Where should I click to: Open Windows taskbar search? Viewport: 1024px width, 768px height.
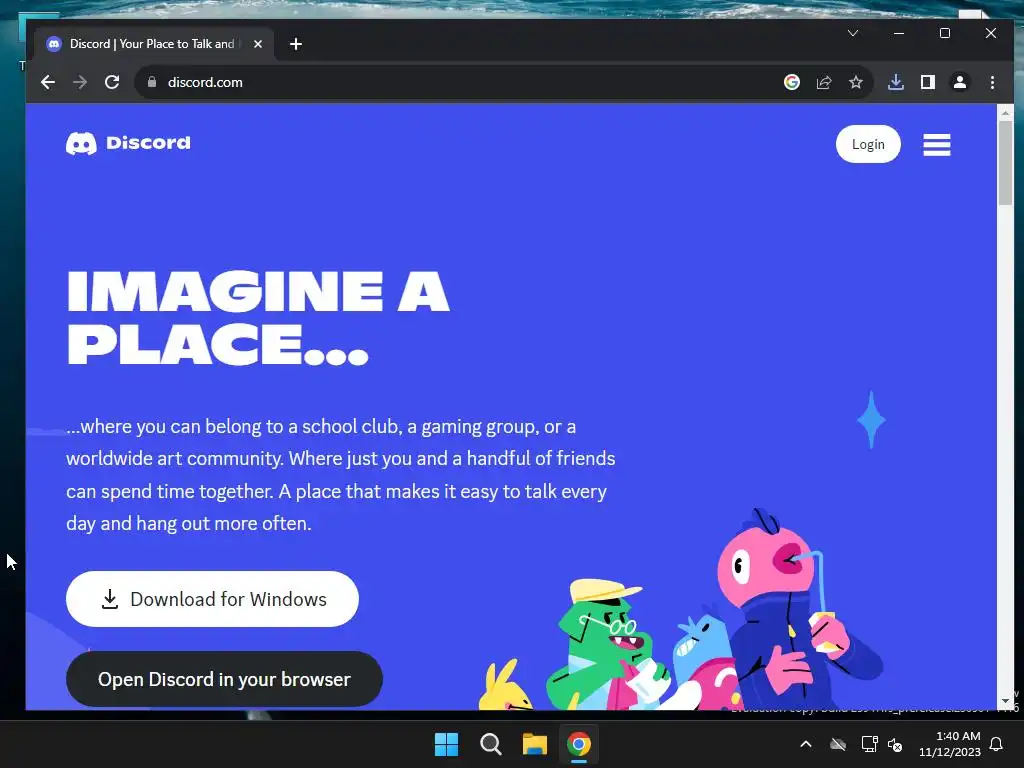coord(490,744)
